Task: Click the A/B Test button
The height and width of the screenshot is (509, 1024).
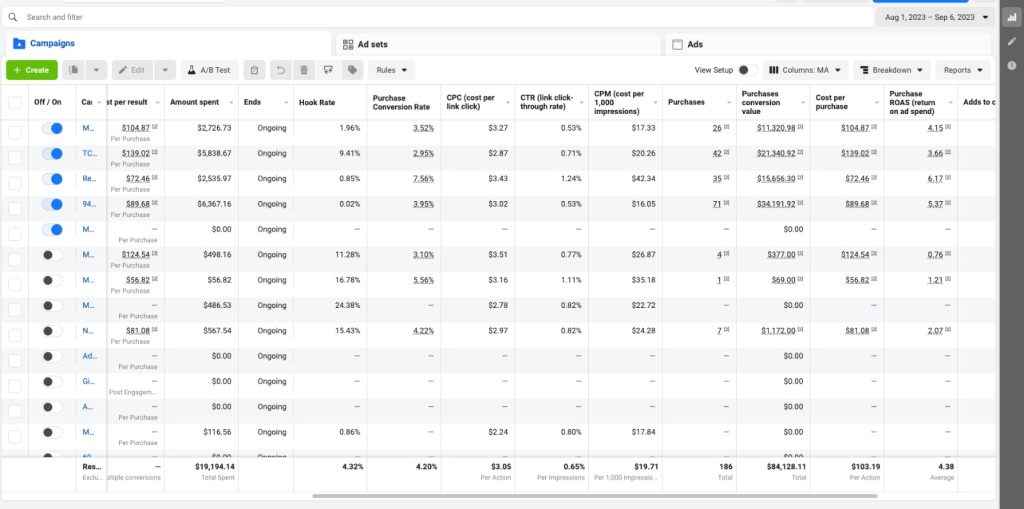Action: click(209, 70)
